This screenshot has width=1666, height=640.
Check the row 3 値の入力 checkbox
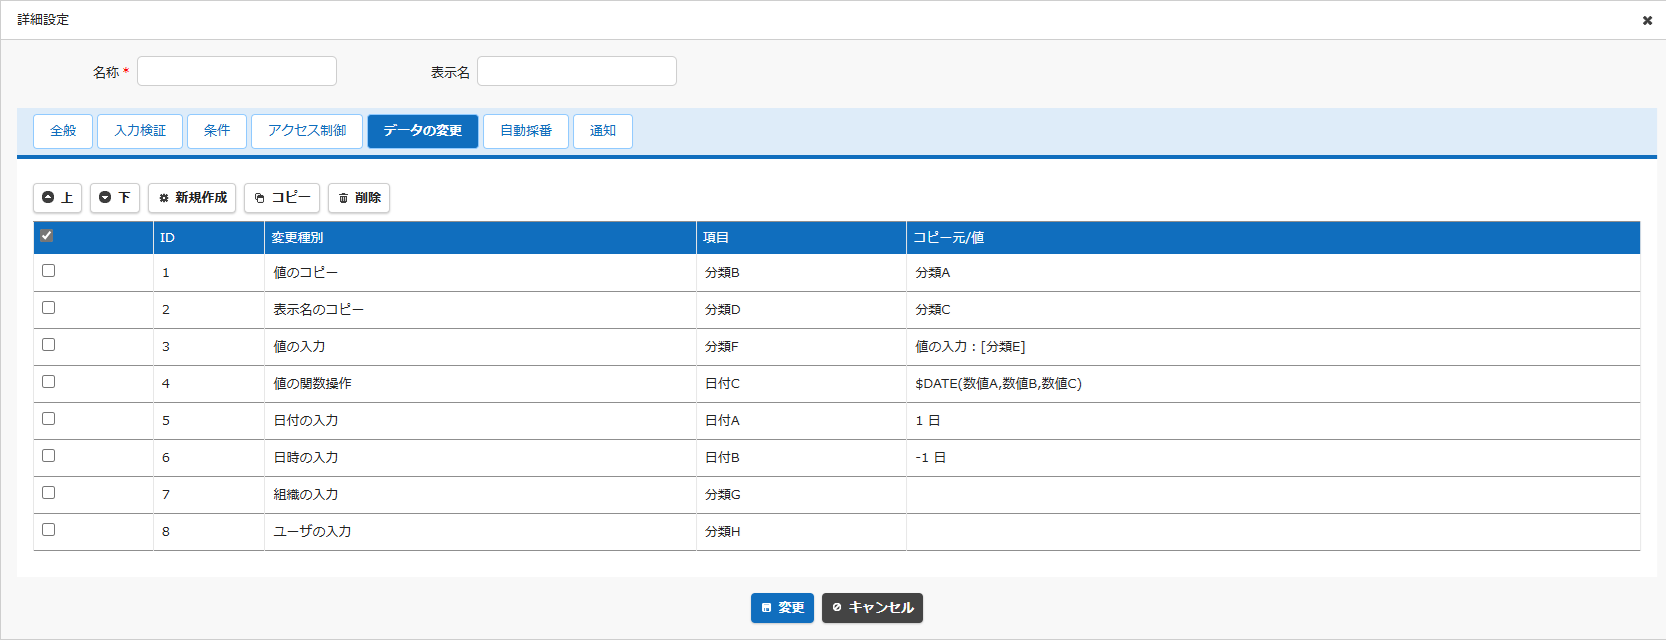pyautogui.click(x=49, y=345)
